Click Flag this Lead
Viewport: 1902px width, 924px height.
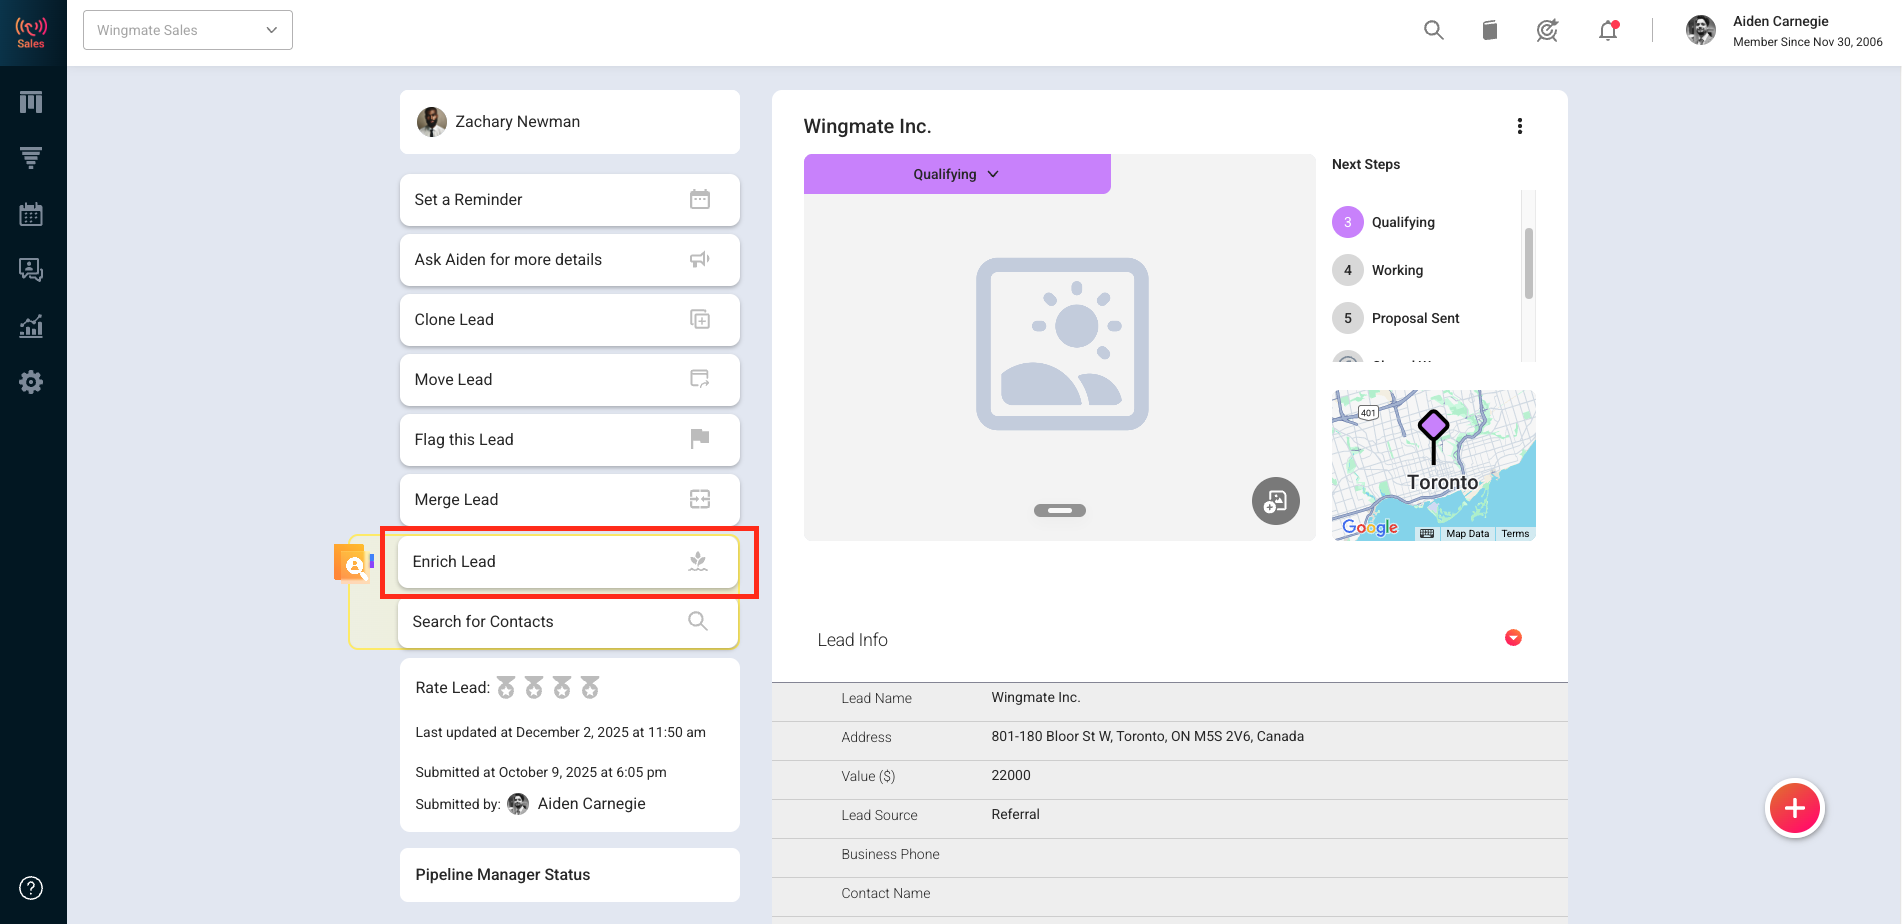(x=570, y=440)
